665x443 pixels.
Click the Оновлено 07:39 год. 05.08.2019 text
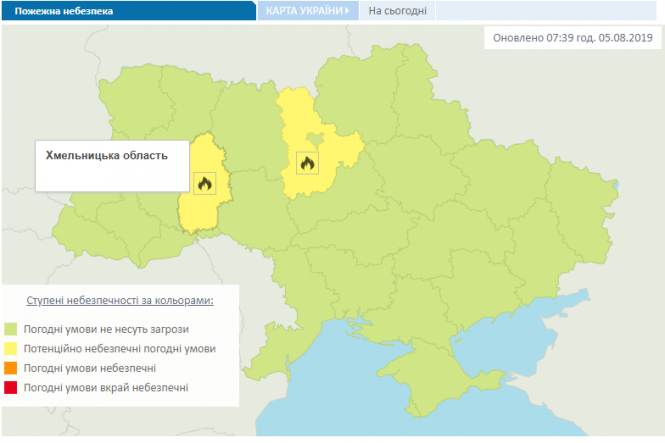(x=573, y=38)
